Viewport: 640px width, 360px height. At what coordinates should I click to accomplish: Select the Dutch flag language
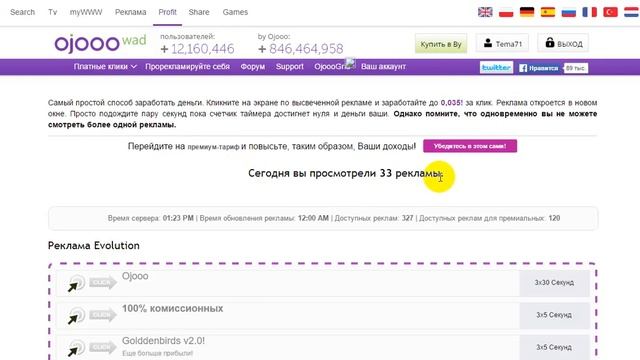[631, 12]
